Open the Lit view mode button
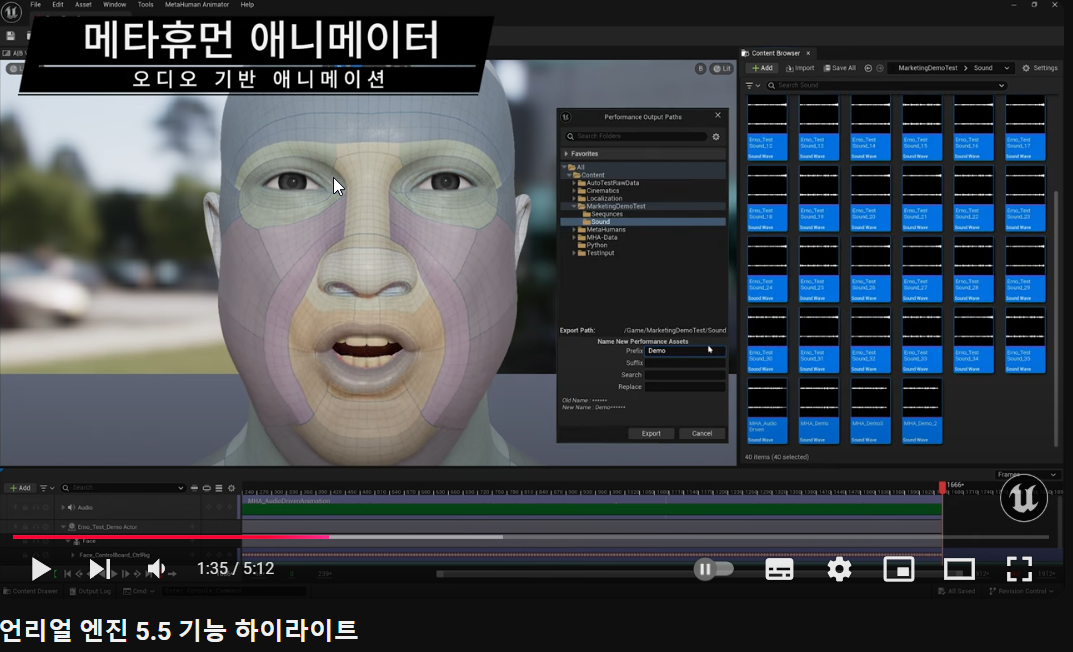Viewport: 1073px width, 652px height. tap(721, 68)
